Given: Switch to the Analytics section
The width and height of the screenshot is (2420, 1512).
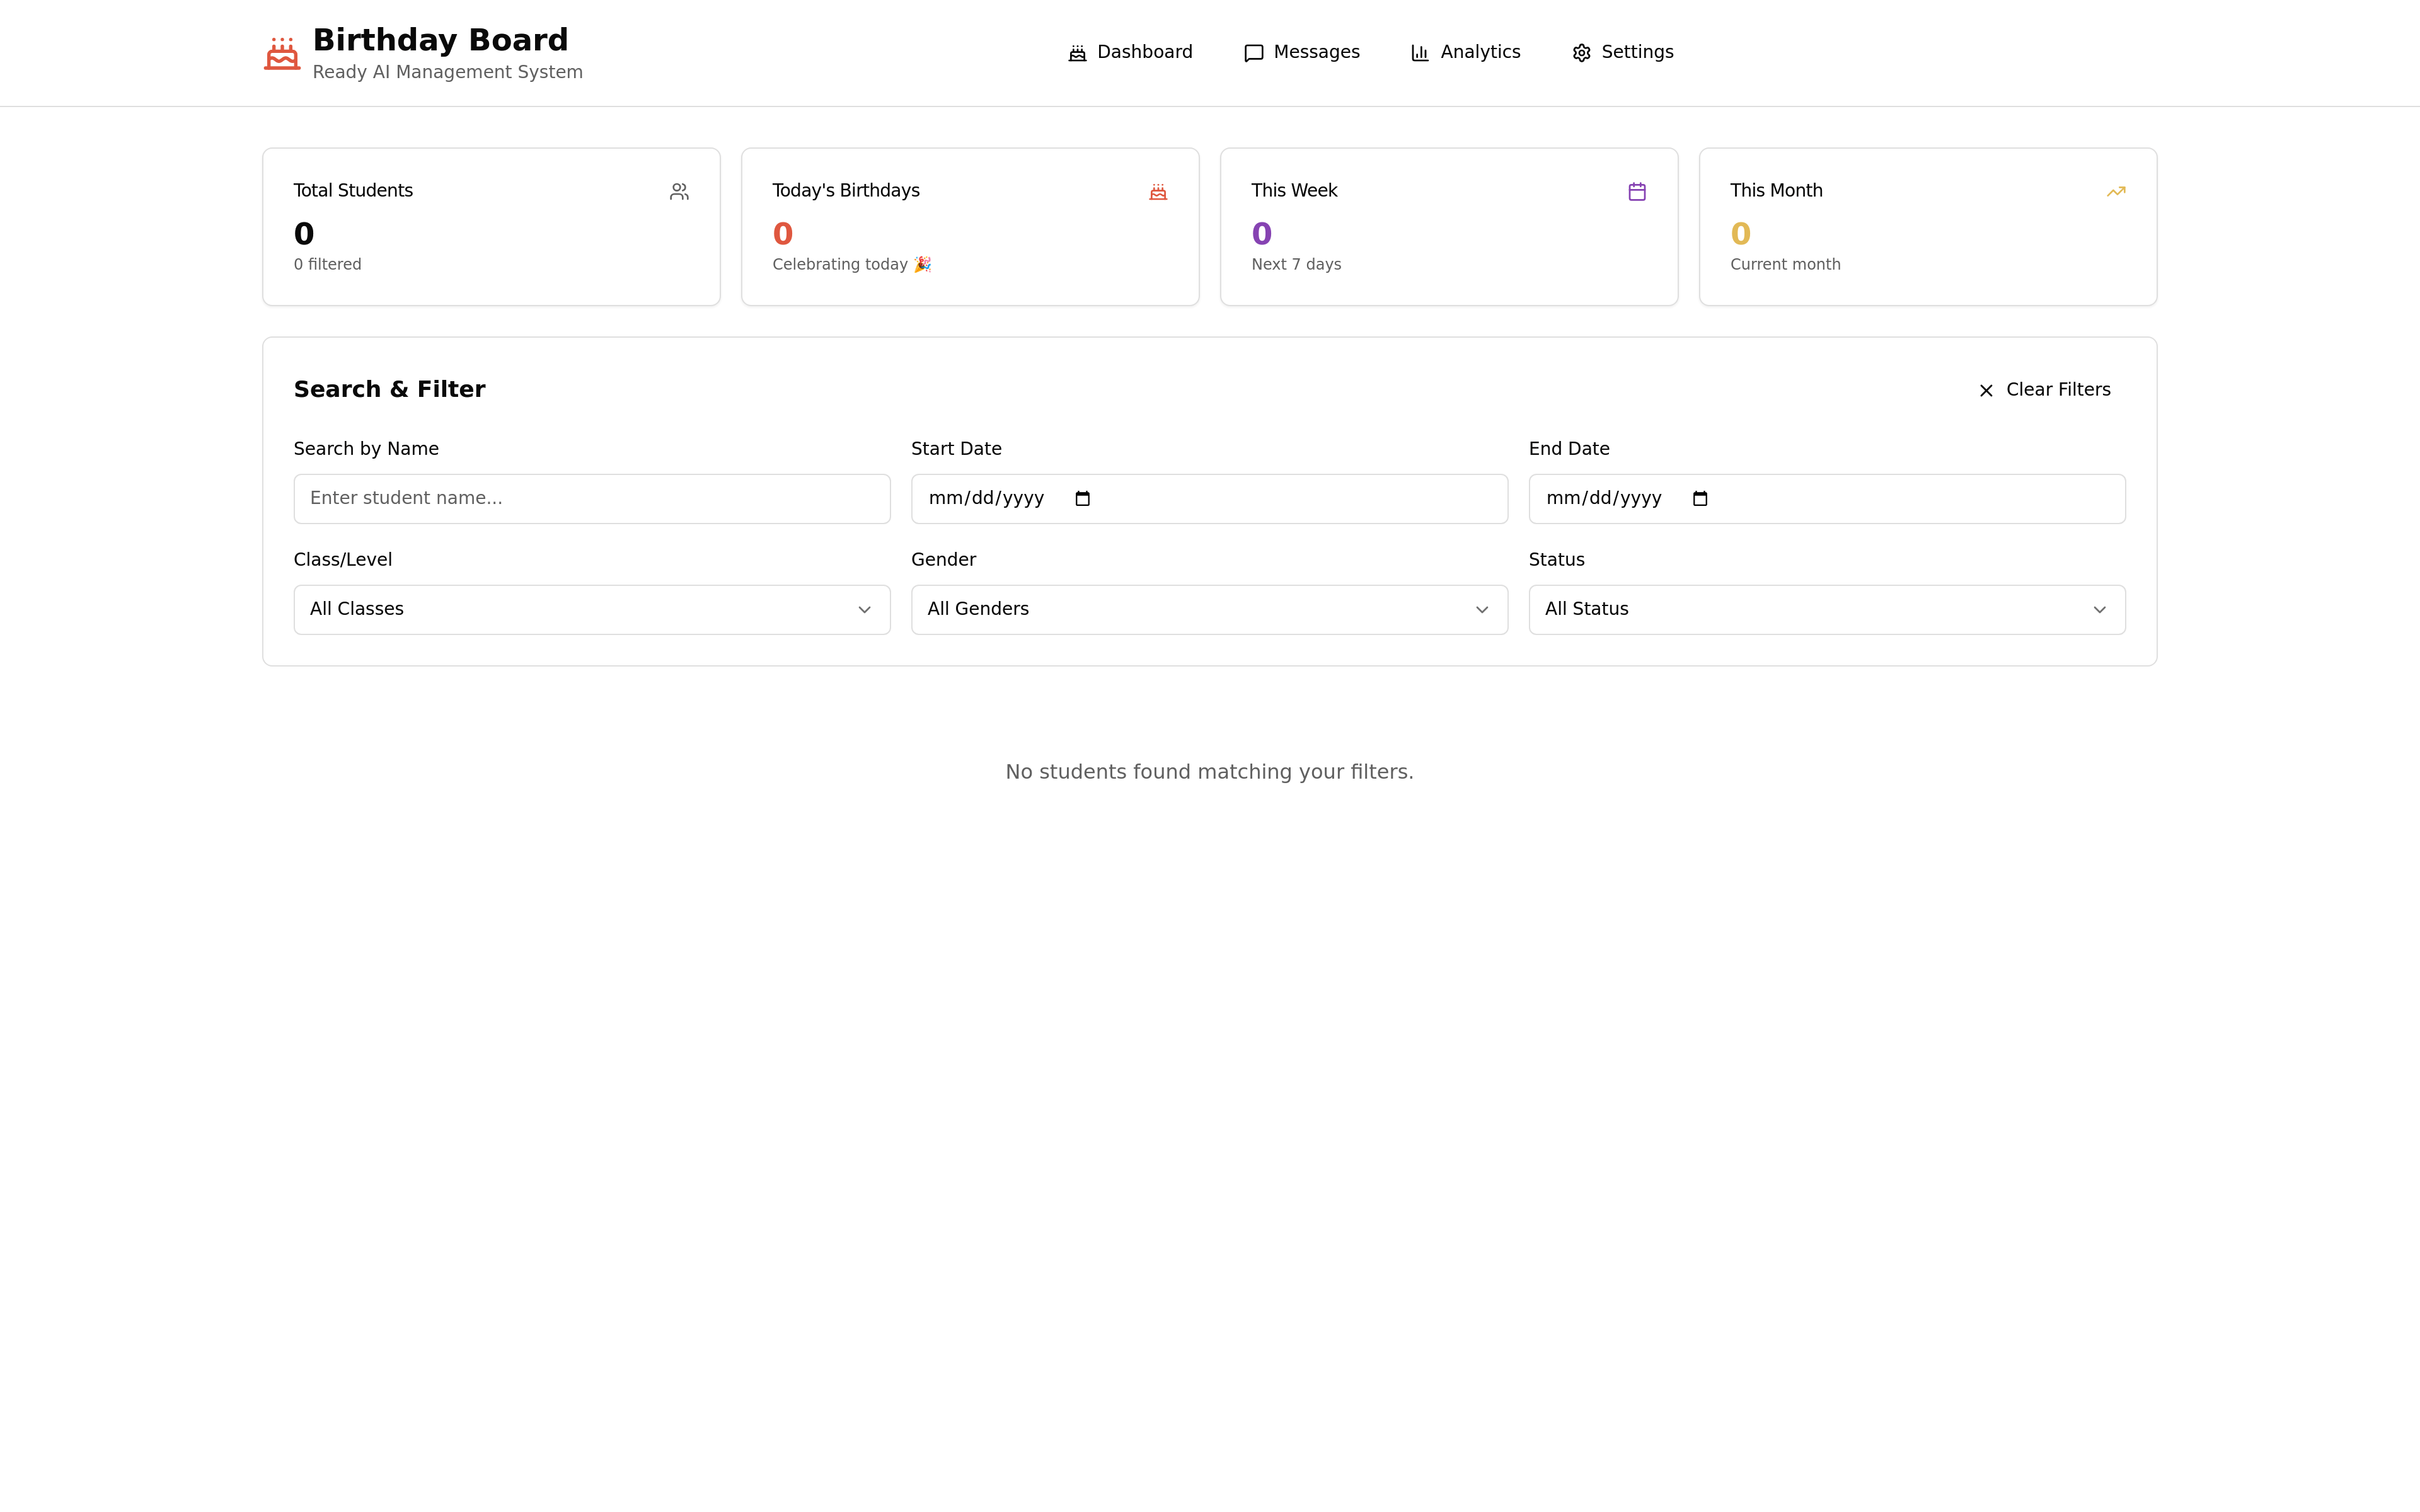Looking at the screenshot, I should click(x=1465, y=52).
